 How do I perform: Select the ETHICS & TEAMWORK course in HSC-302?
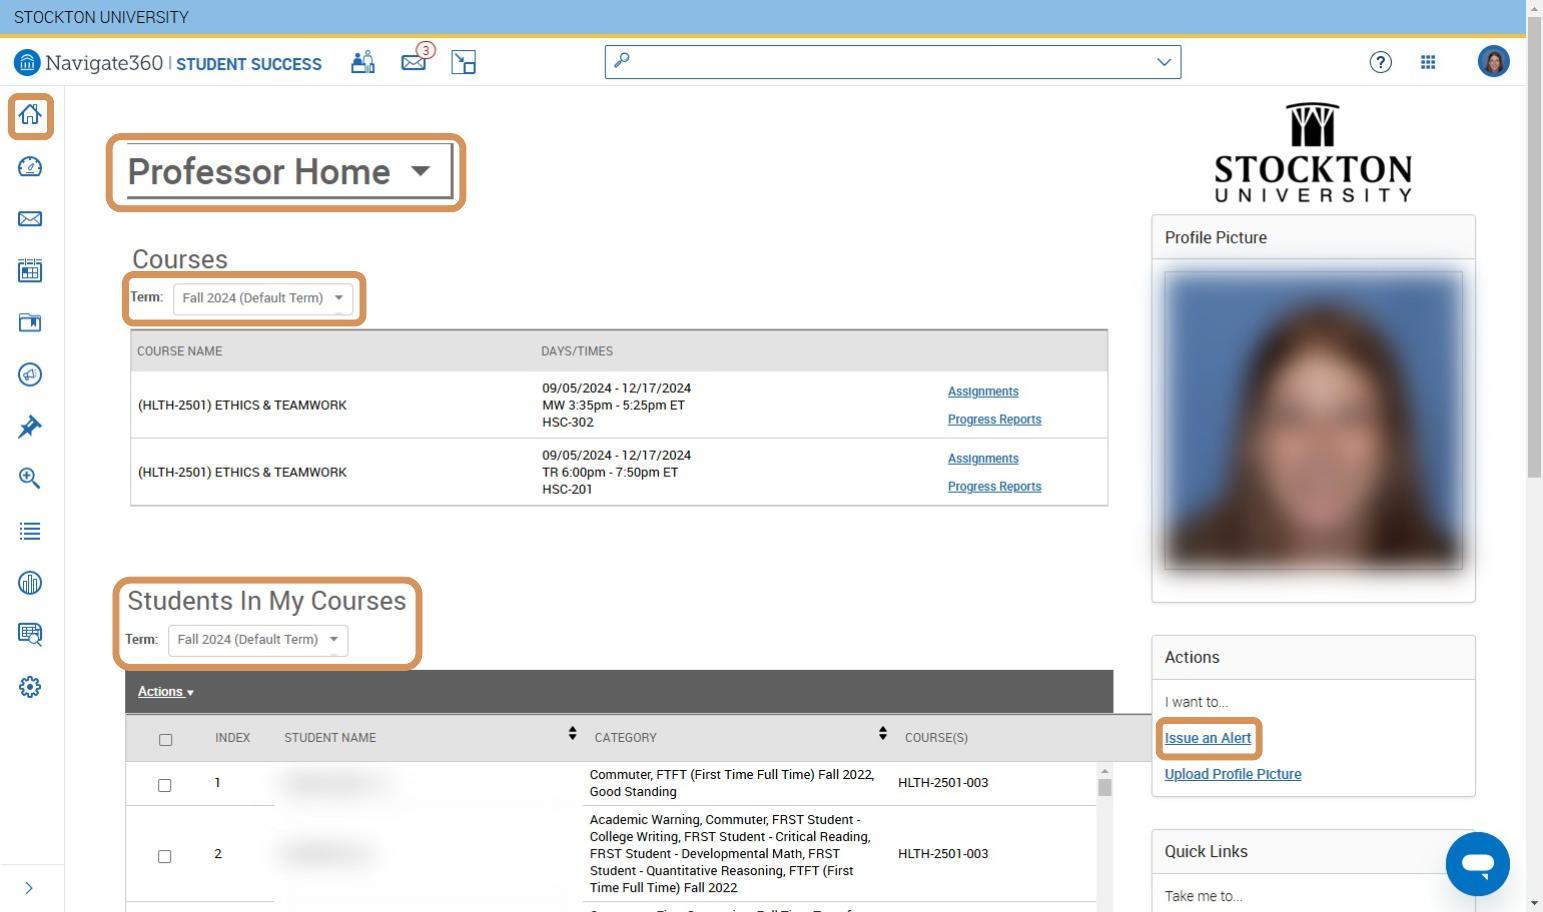(242, 405)
